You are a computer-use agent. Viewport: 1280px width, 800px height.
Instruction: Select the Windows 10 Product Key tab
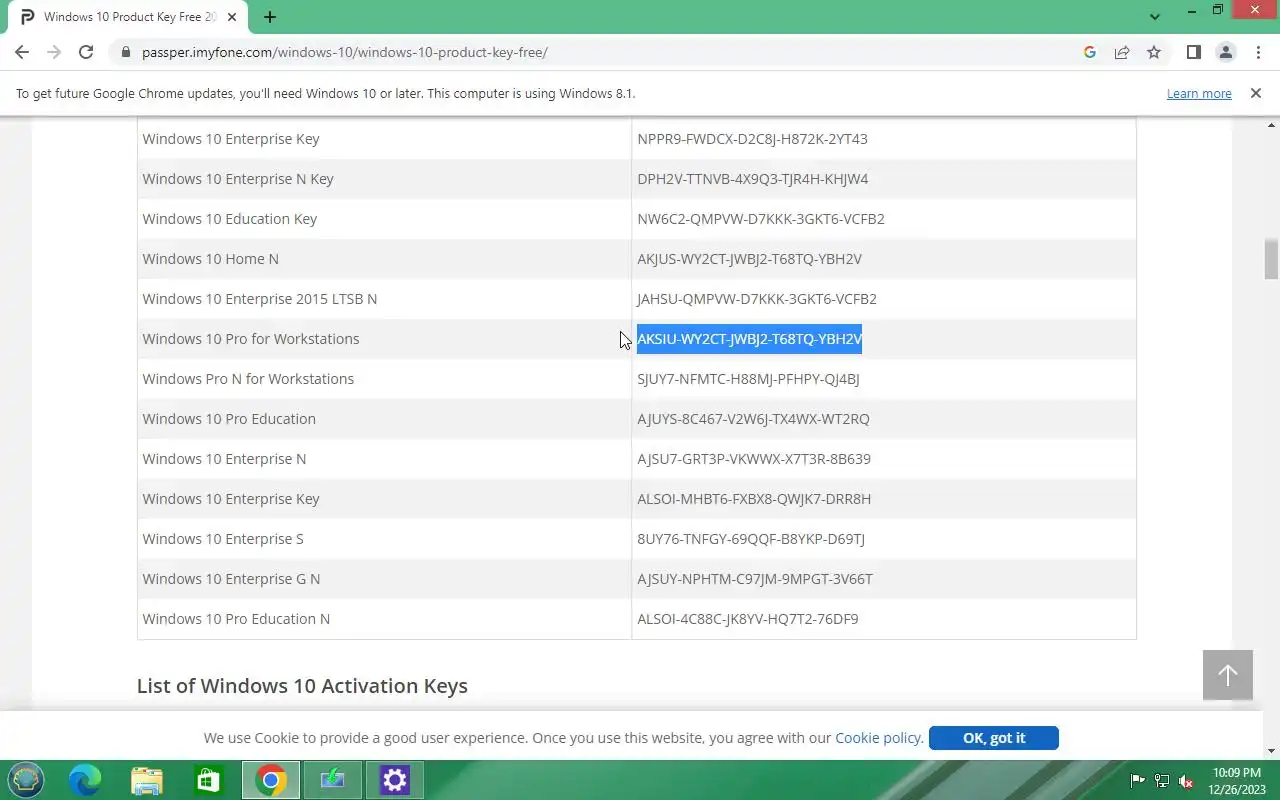pyautogui.click(x=130, y=17)
